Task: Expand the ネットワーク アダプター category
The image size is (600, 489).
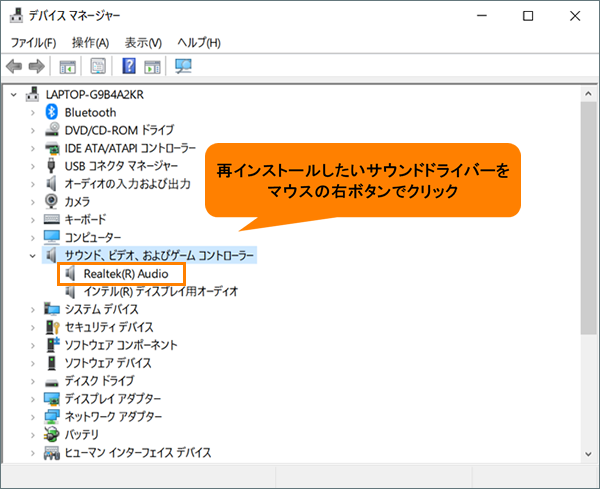Action: point(33,417)
